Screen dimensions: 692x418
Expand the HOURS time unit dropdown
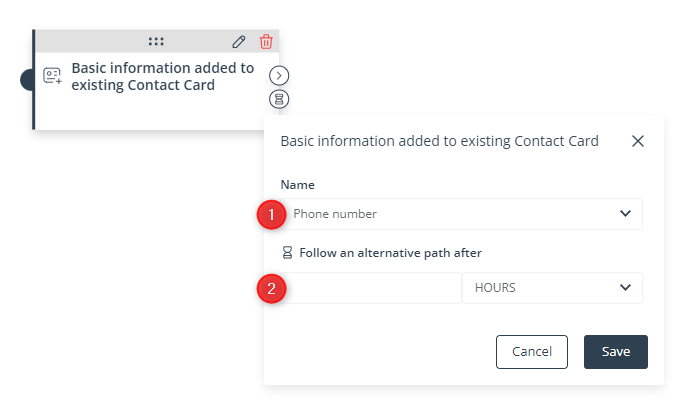[x=552, y=288]
